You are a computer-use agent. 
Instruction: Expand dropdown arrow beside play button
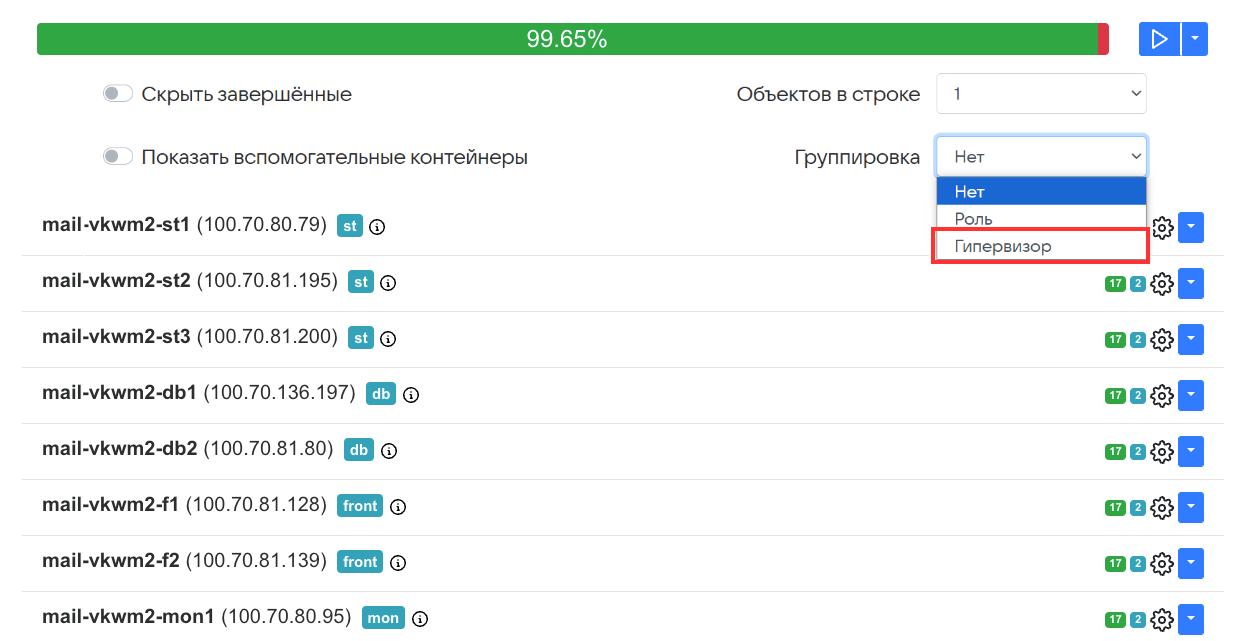coord(1195,39)
